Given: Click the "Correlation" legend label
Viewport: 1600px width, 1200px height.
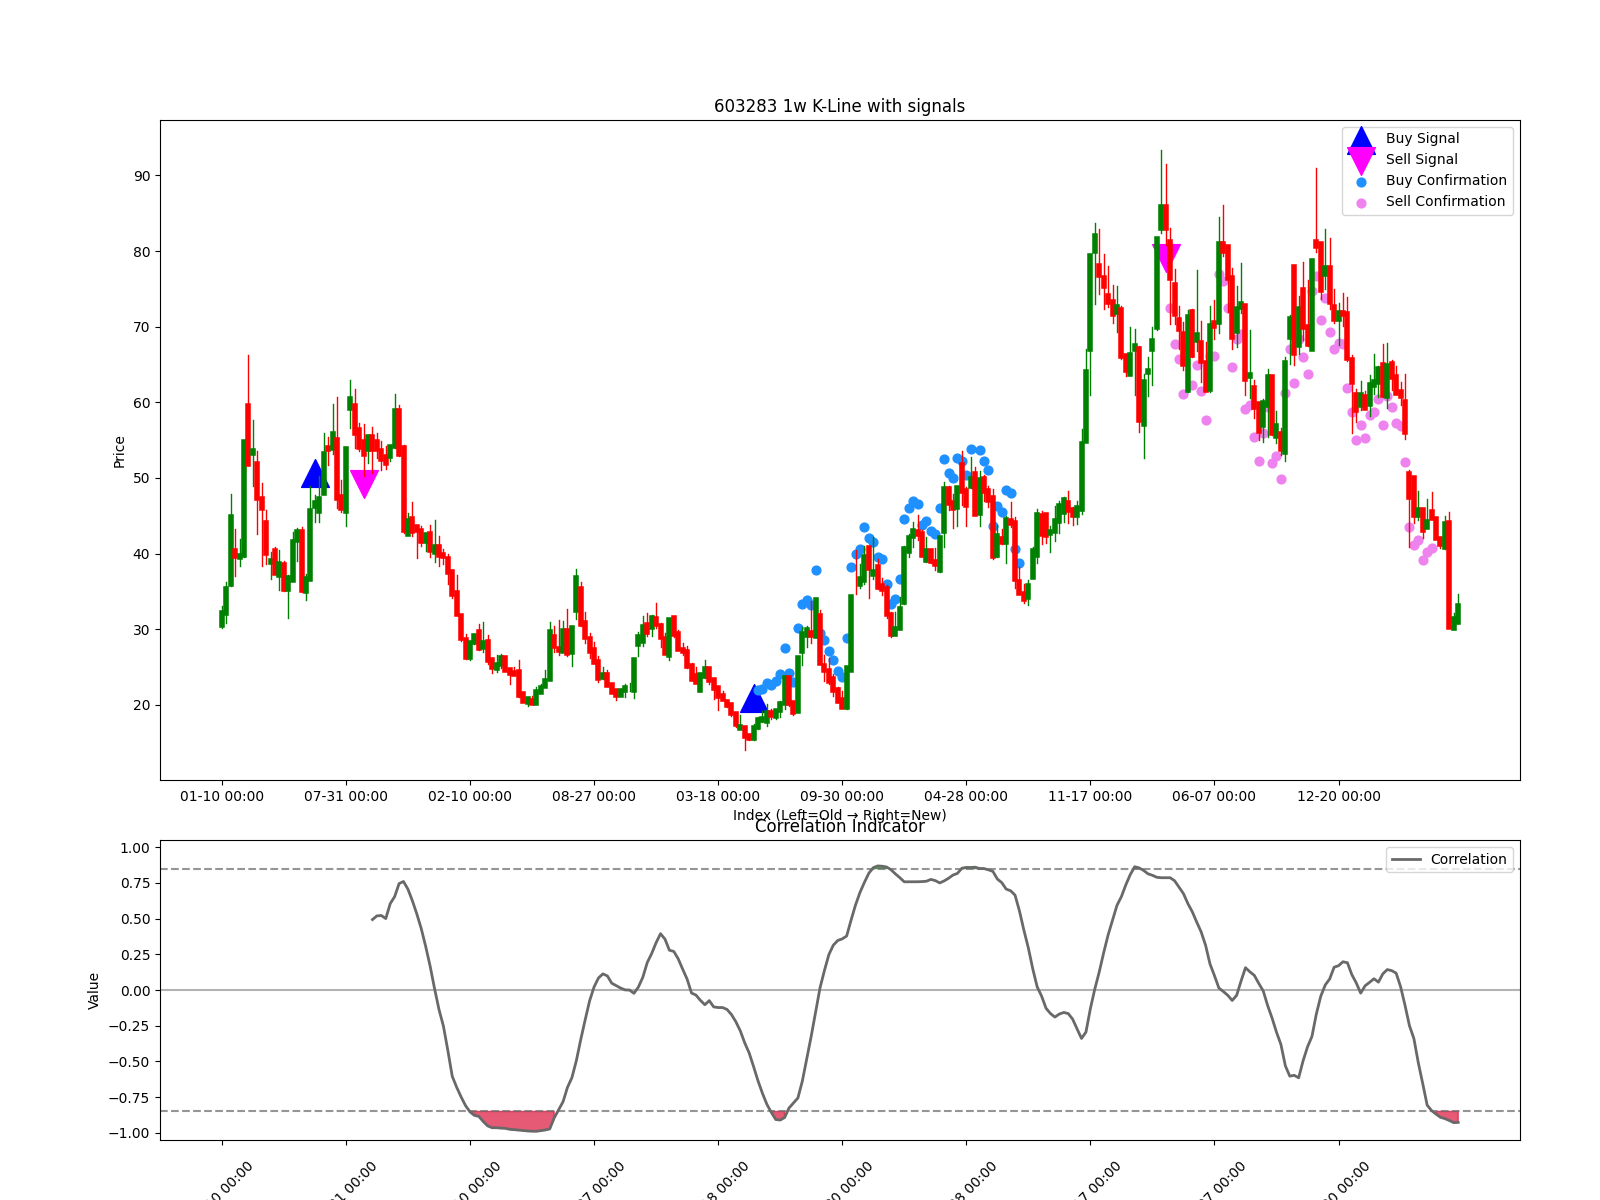Looking at the screenshot, I should point(1468,860).
